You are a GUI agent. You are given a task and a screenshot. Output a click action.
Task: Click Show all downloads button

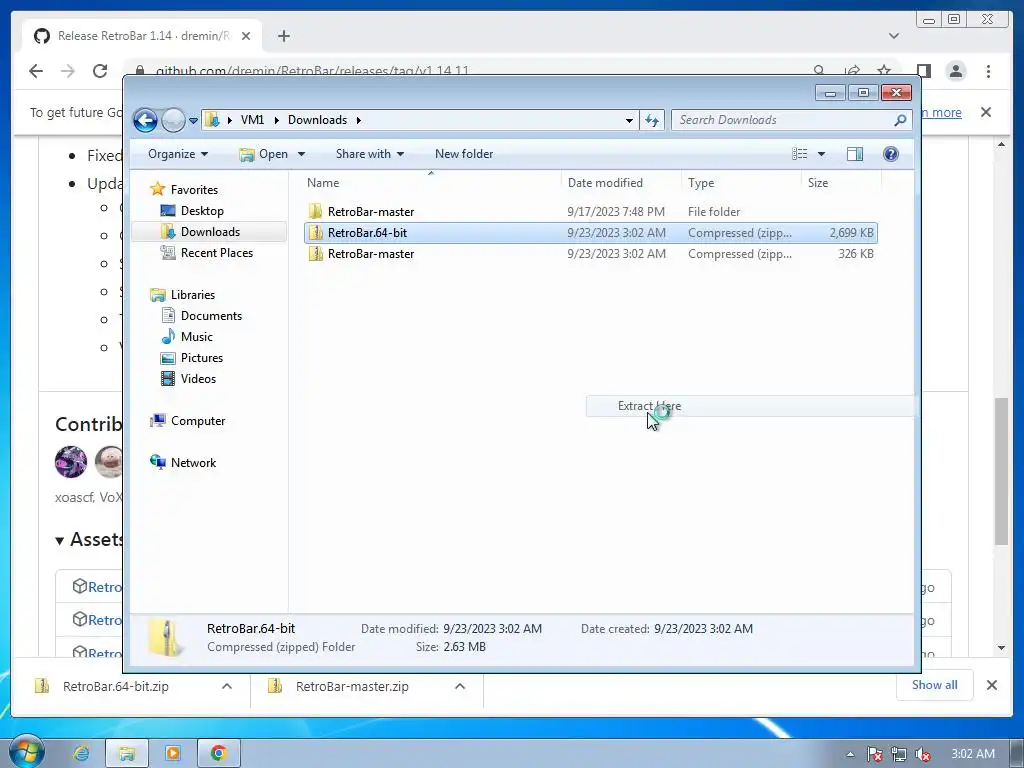click(x=934, y=684)
